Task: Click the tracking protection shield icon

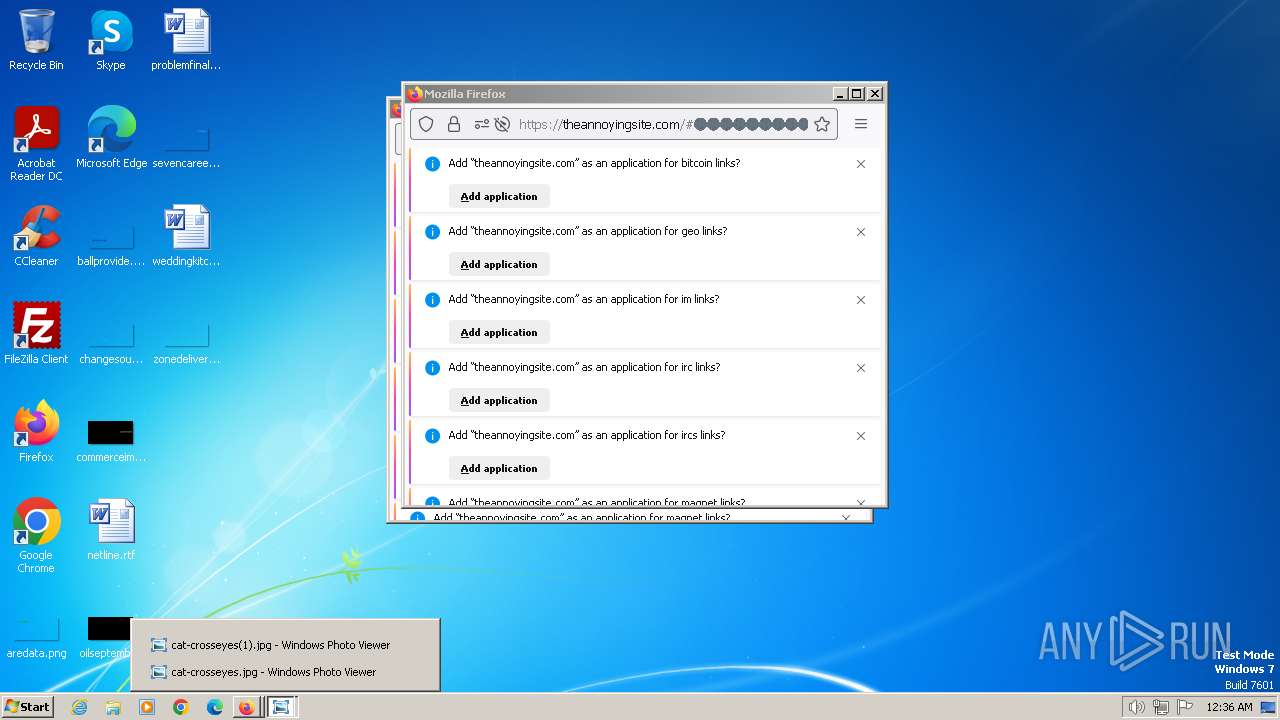Action: coord(426,124)
